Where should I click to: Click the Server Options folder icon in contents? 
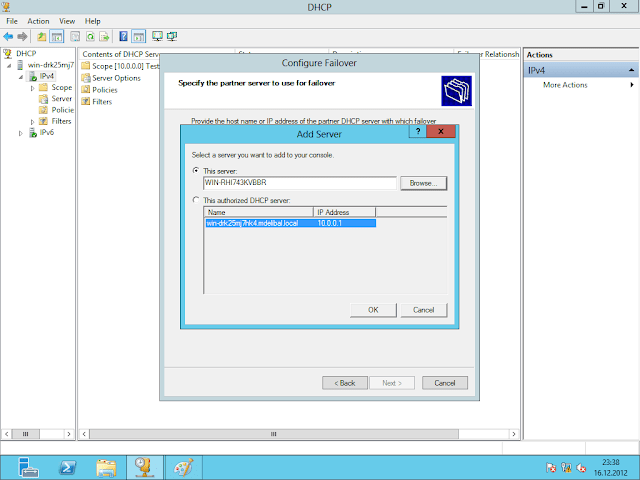pos(86,78)
